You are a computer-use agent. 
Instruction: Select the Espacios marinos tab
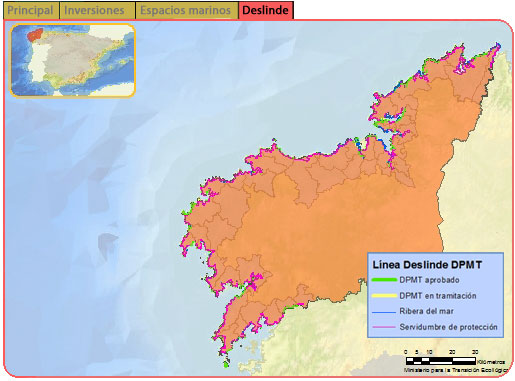point(187,10)
